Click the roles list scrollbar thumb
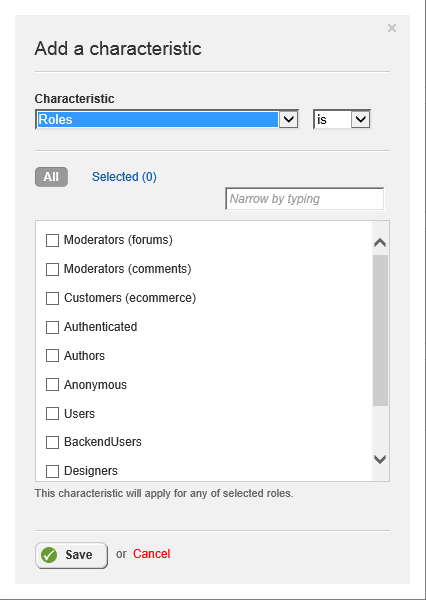The width and height of the screenshot is (426, 600). point(380,330)
